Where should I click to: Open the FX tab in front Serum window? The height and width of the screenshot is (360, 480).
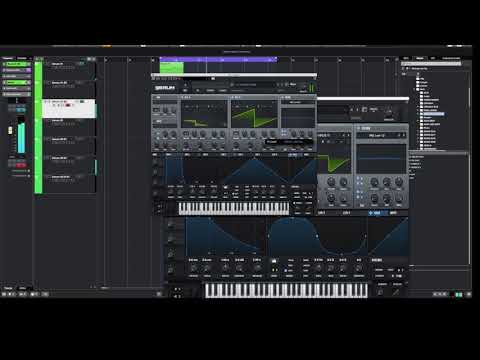(198, 91)
